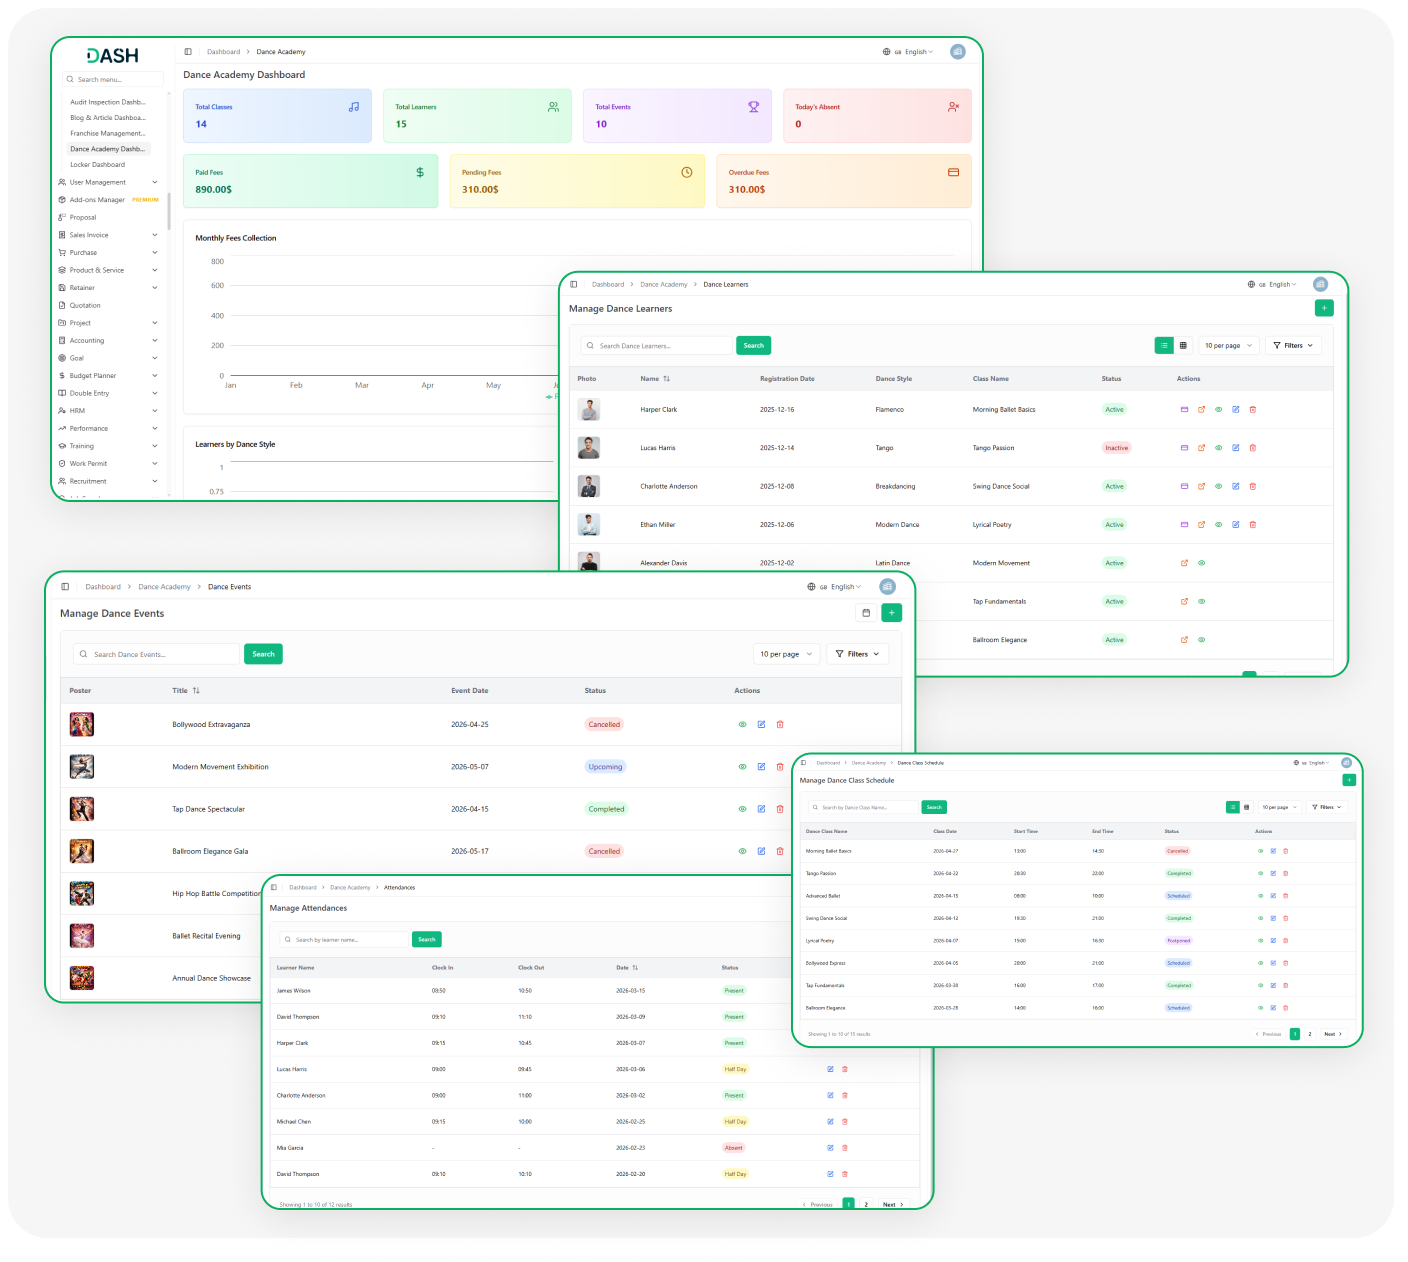Edit the Bollywood Extravaganza event
Image resolution: width=1408 pixels, height=1262 pixels.
click(761, 724)
